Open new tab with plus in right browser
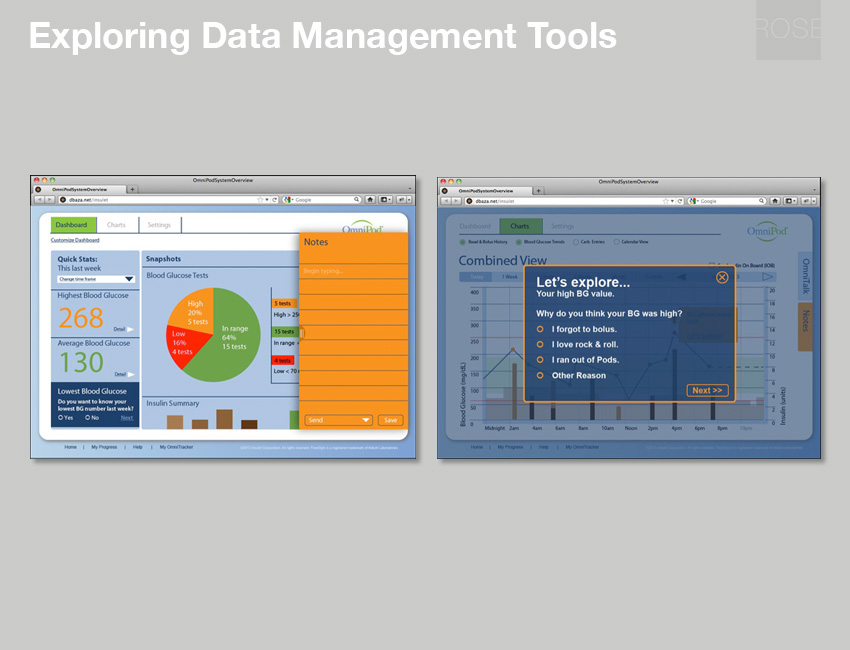 pyautogui.click(x=538, y=191)
